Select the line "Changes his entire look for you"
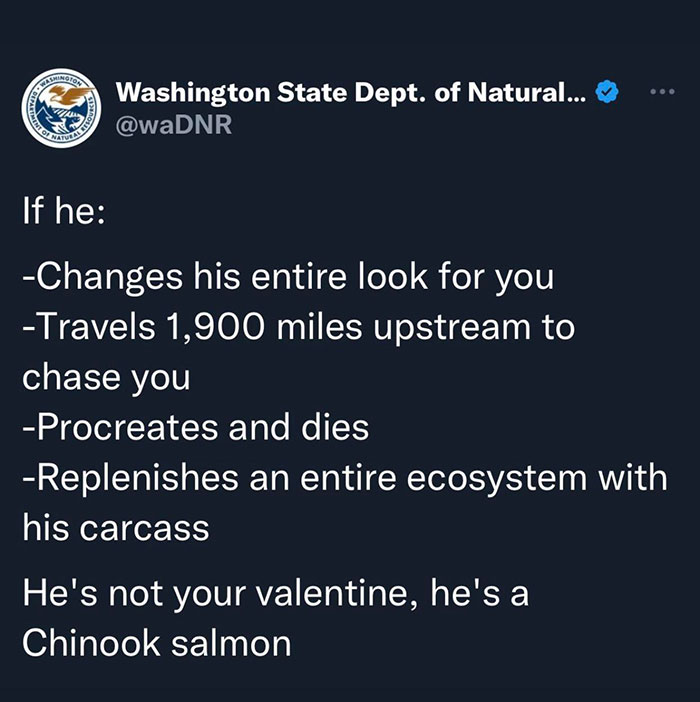This screenshot has width=700, height=702. [x=288, y=278]
